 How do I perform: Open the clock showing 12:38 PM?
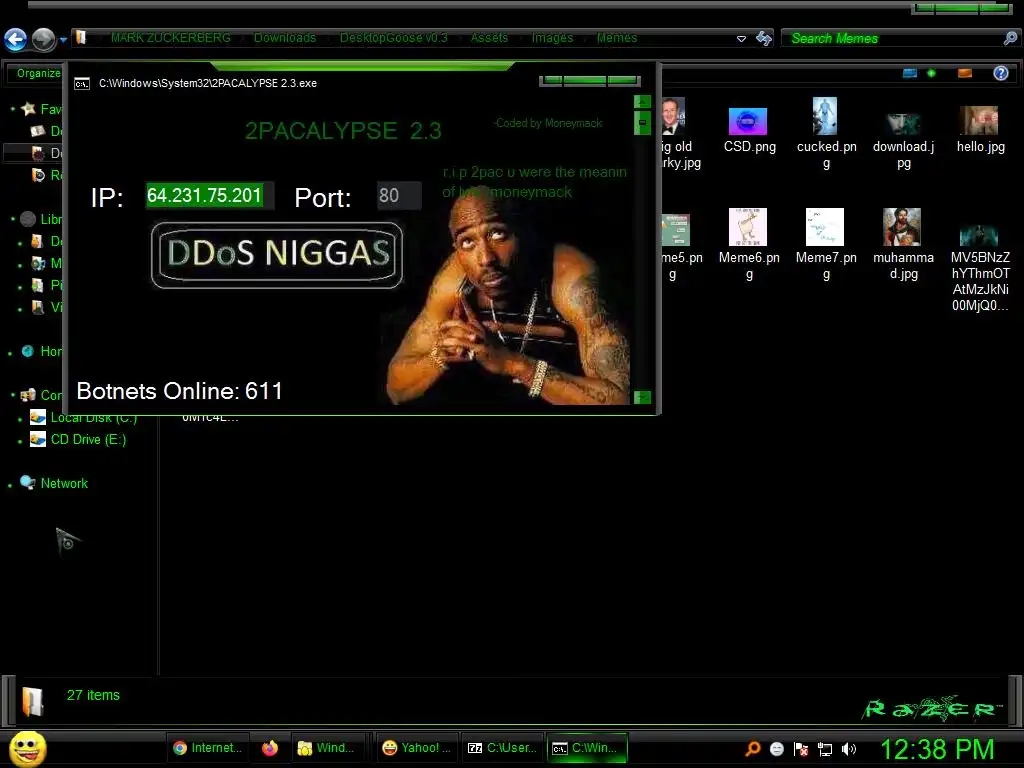pos(937,749)
